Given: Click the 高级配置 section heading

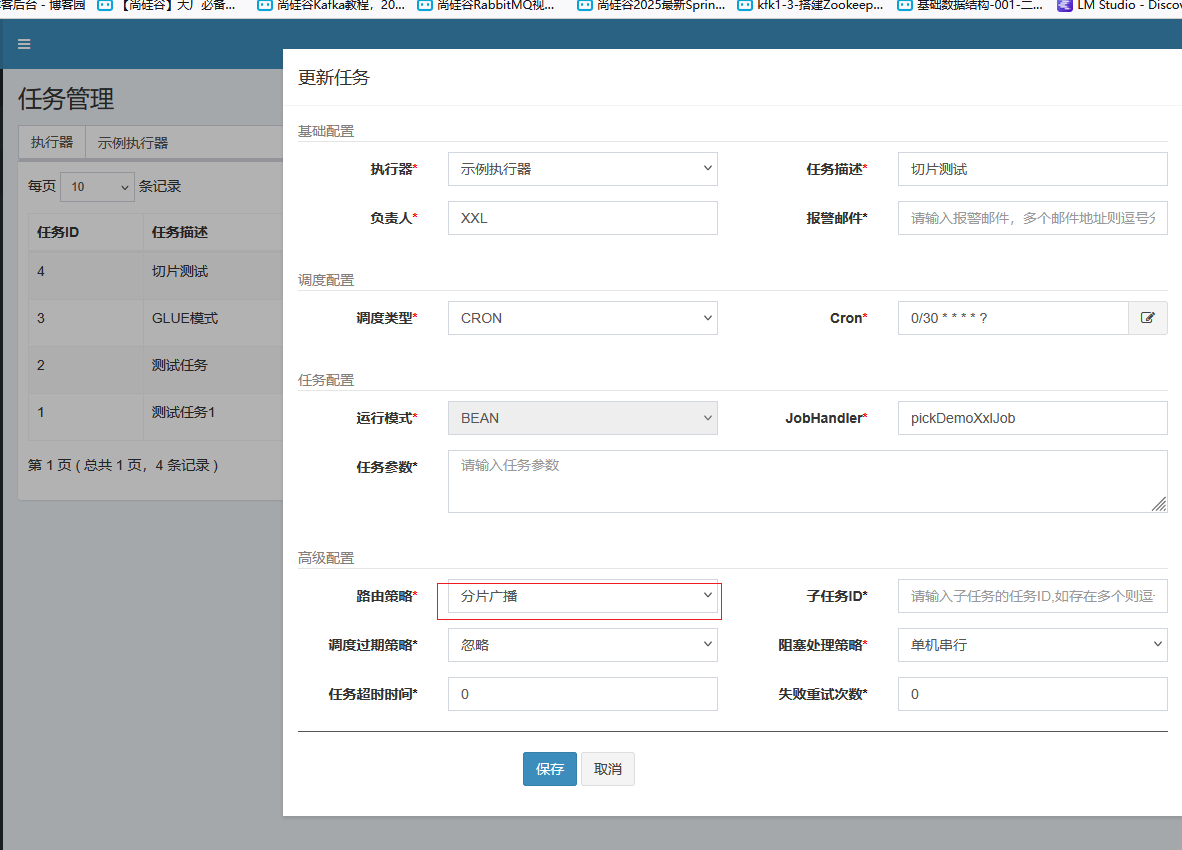Looking at the screenshot, I should tap(326, 558).
